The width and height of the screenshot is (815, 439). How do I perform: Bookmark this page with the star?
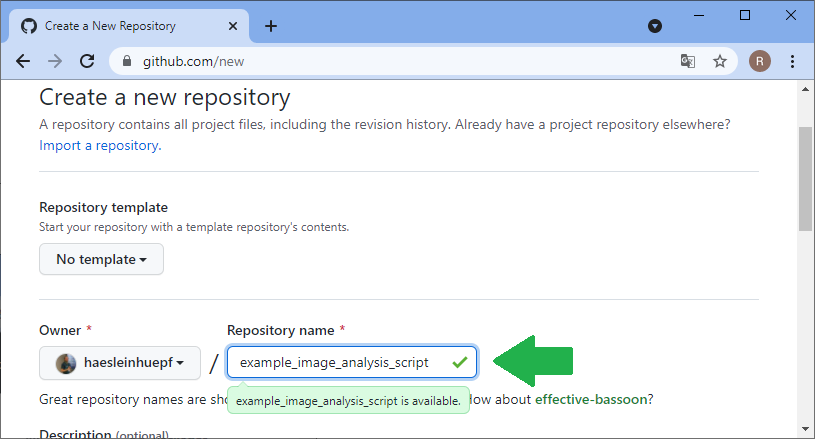pyautogui.click(x=719, y=61)
